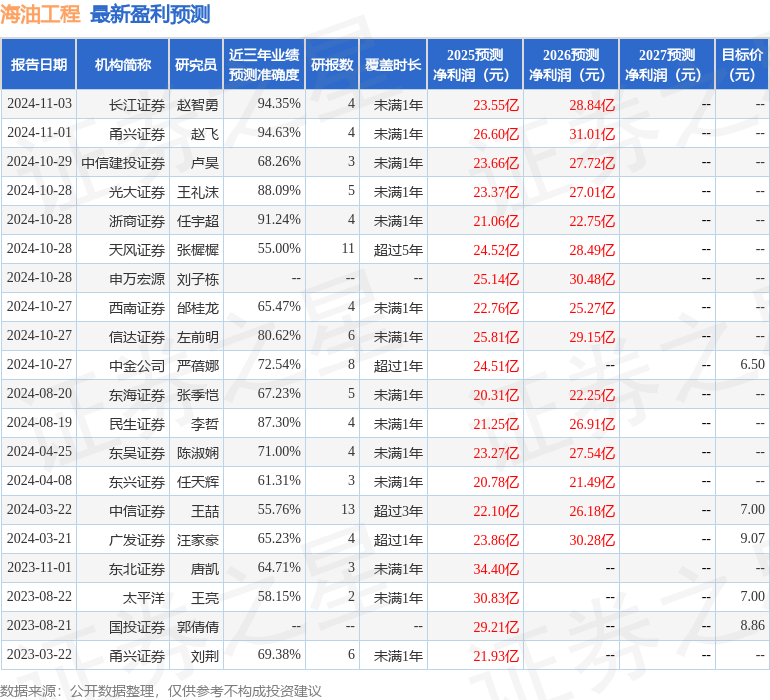770x700 pixels.
Task: Click the 东海证券 institution cell
Action: click(x=137, y=394)
